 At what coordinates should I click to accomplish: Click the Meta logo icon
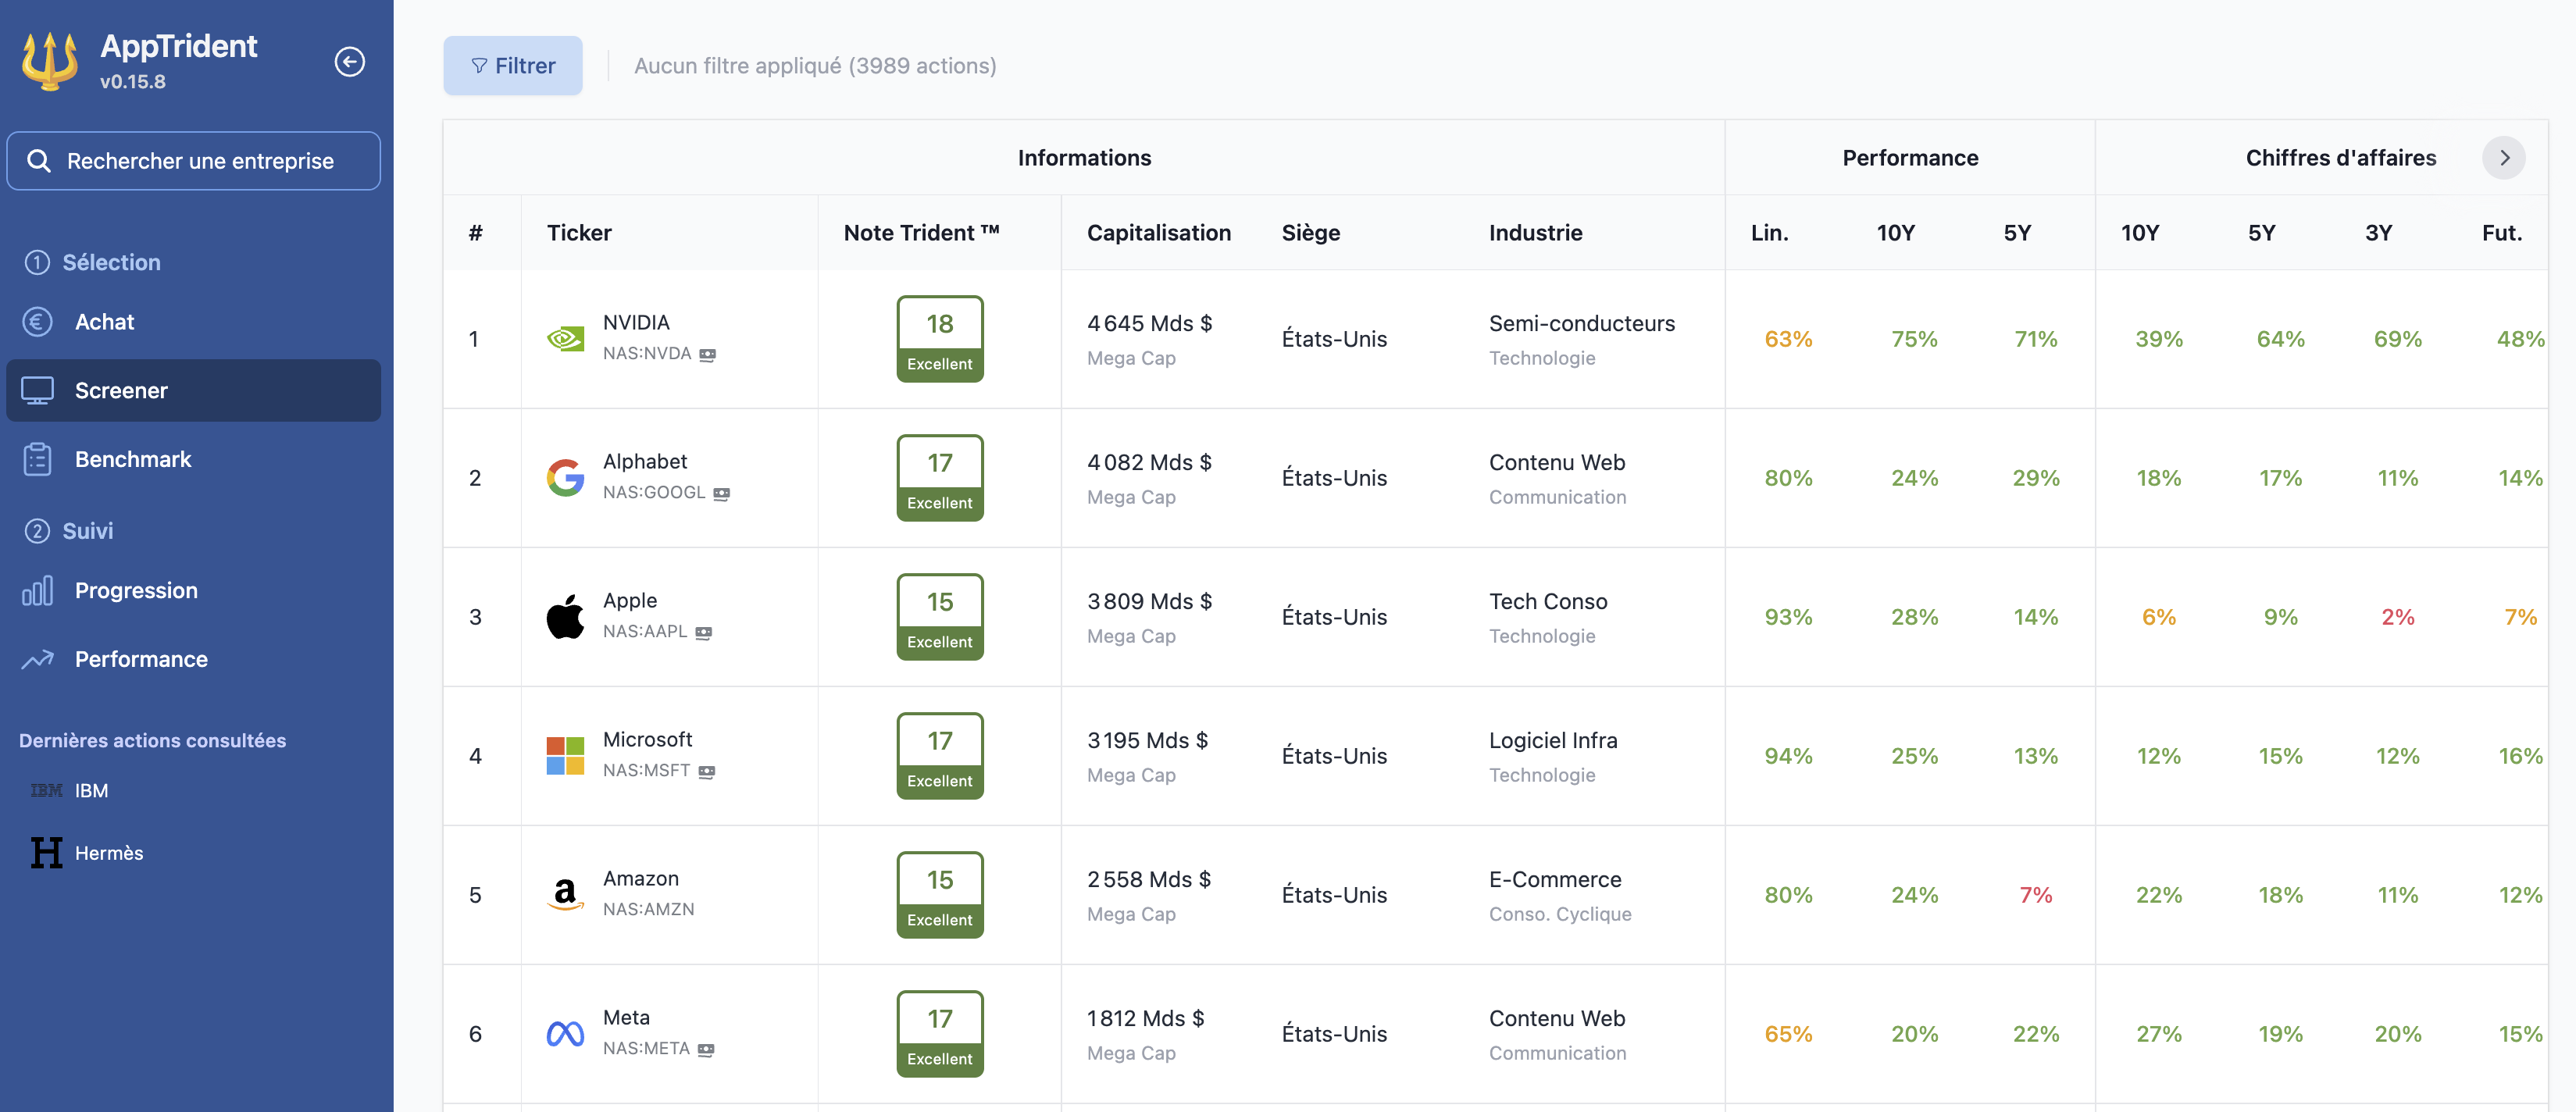point(565,1034)
